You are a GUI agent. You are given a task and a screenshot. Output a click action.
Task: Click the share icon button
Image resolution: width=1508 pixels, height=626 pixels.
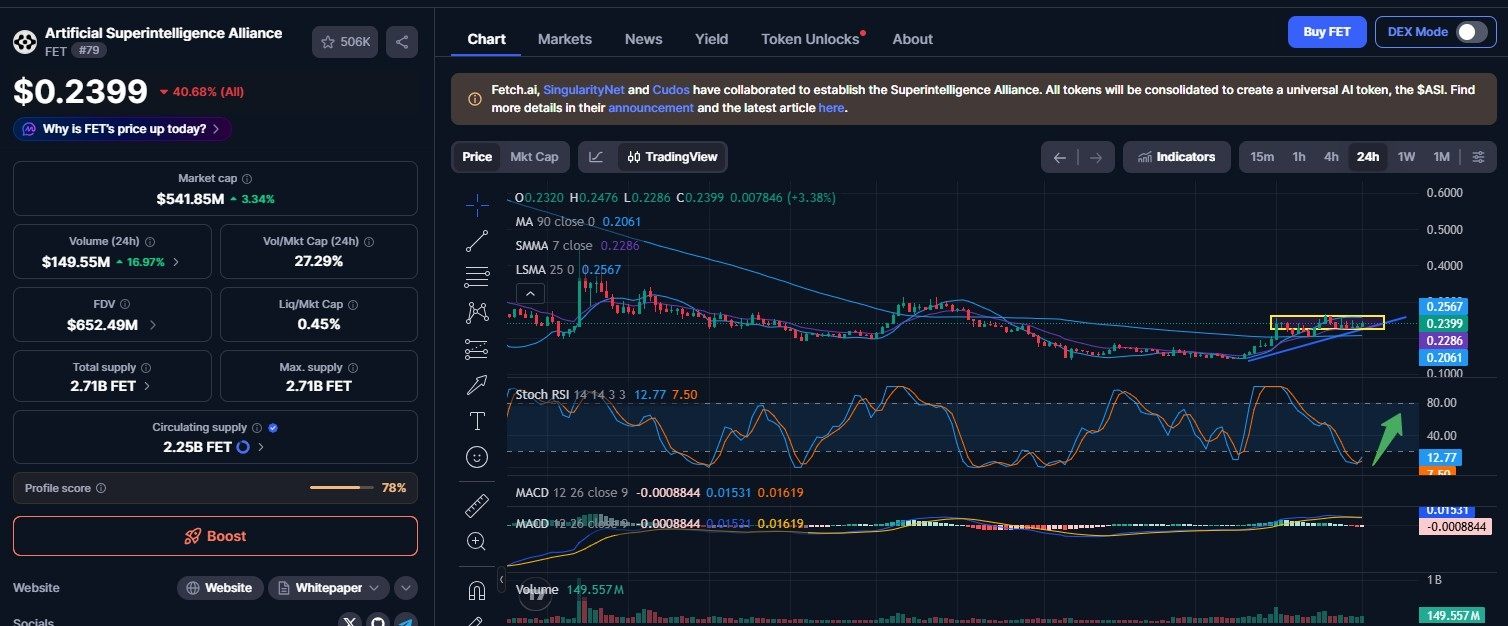(402, 42)
